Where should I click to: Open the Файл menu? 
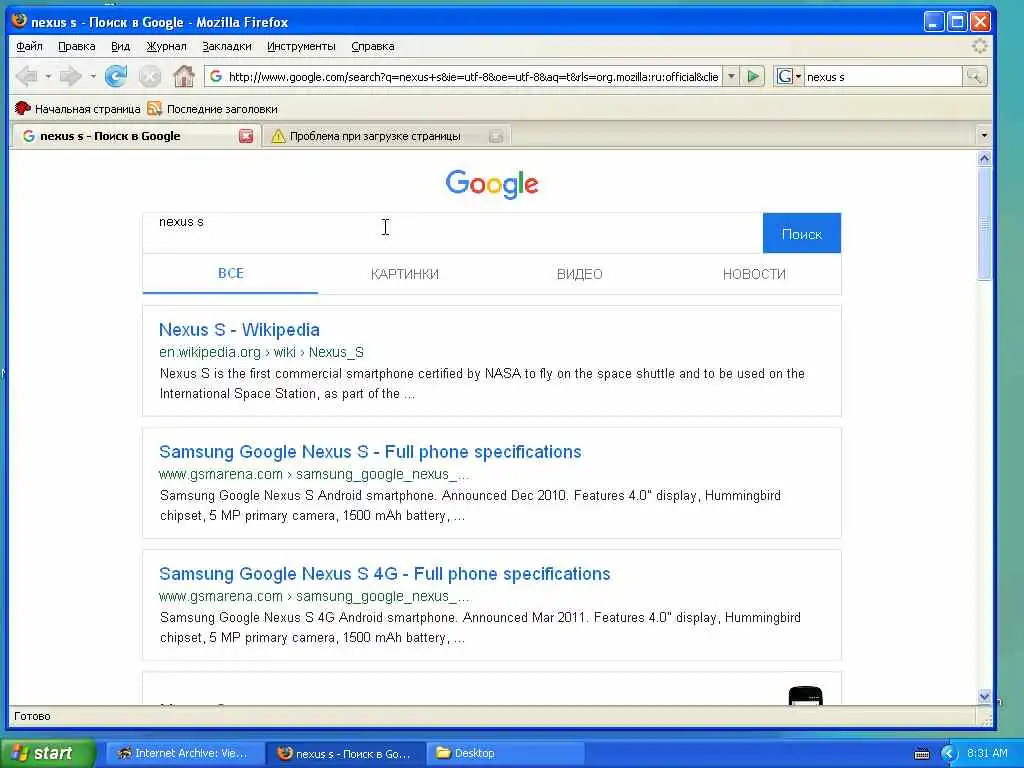[29, 46]
